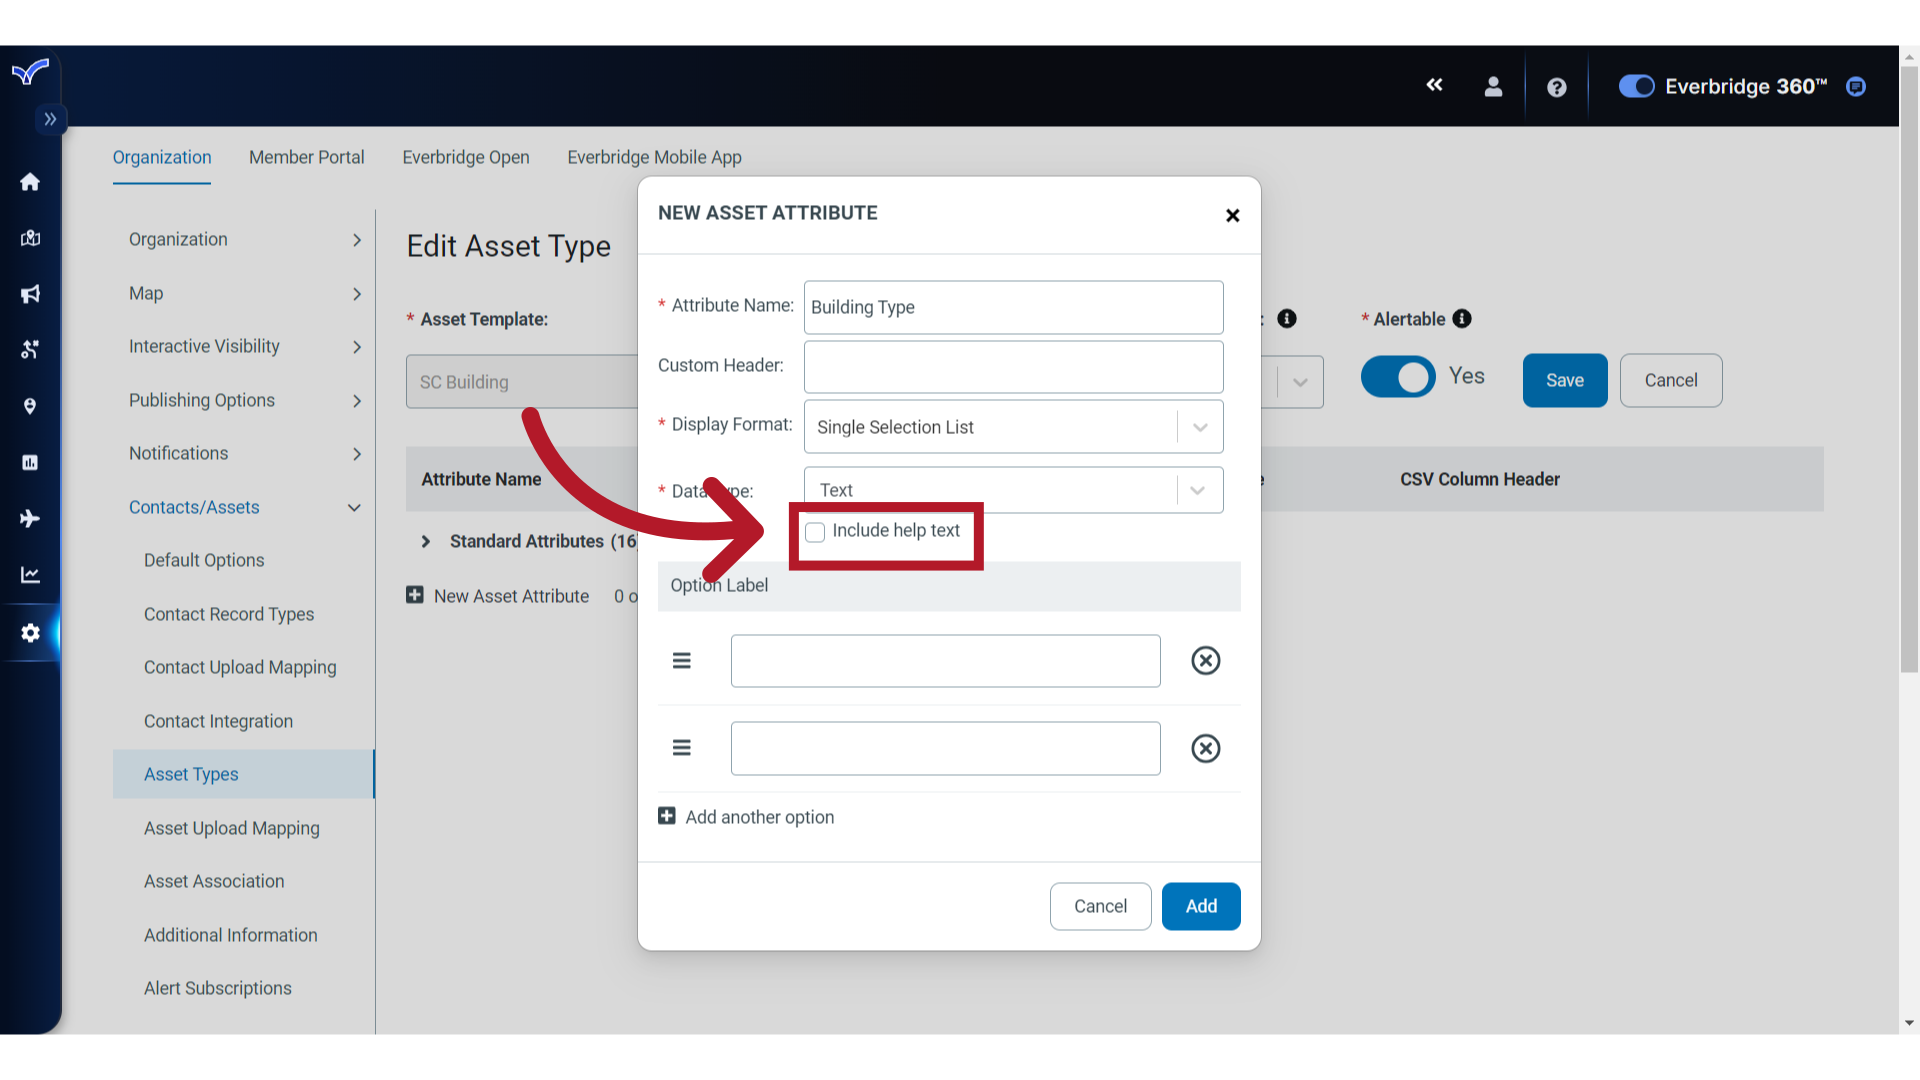
Task: Open the reports chart icon
Action: point(30,575)
